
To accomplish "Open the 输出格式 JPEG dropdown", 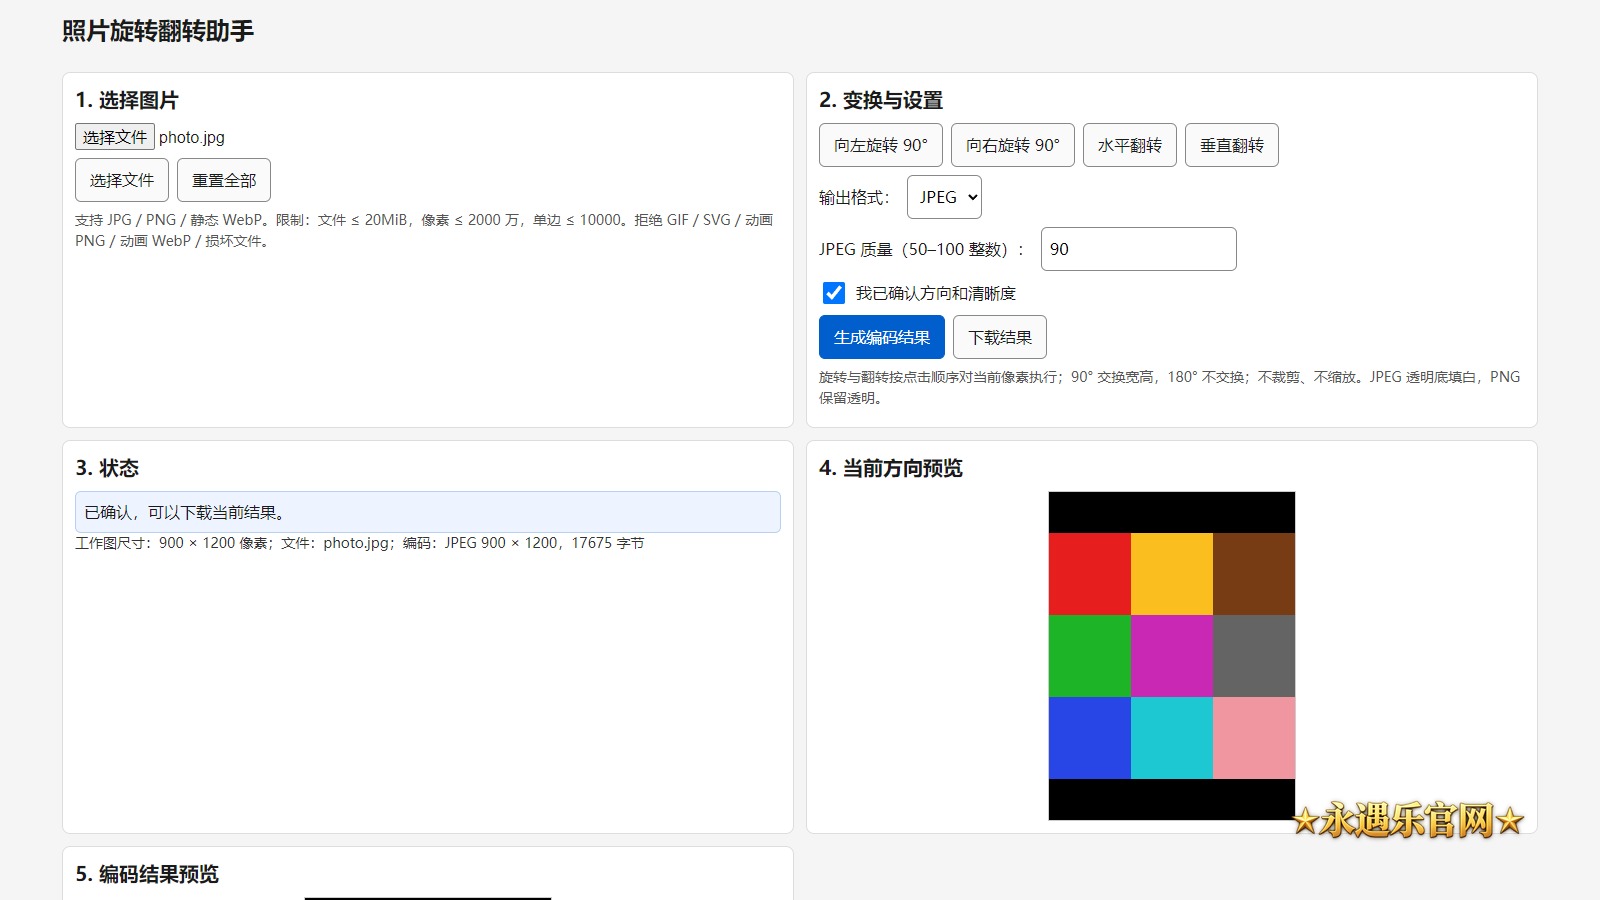I will tap(944, 197).
